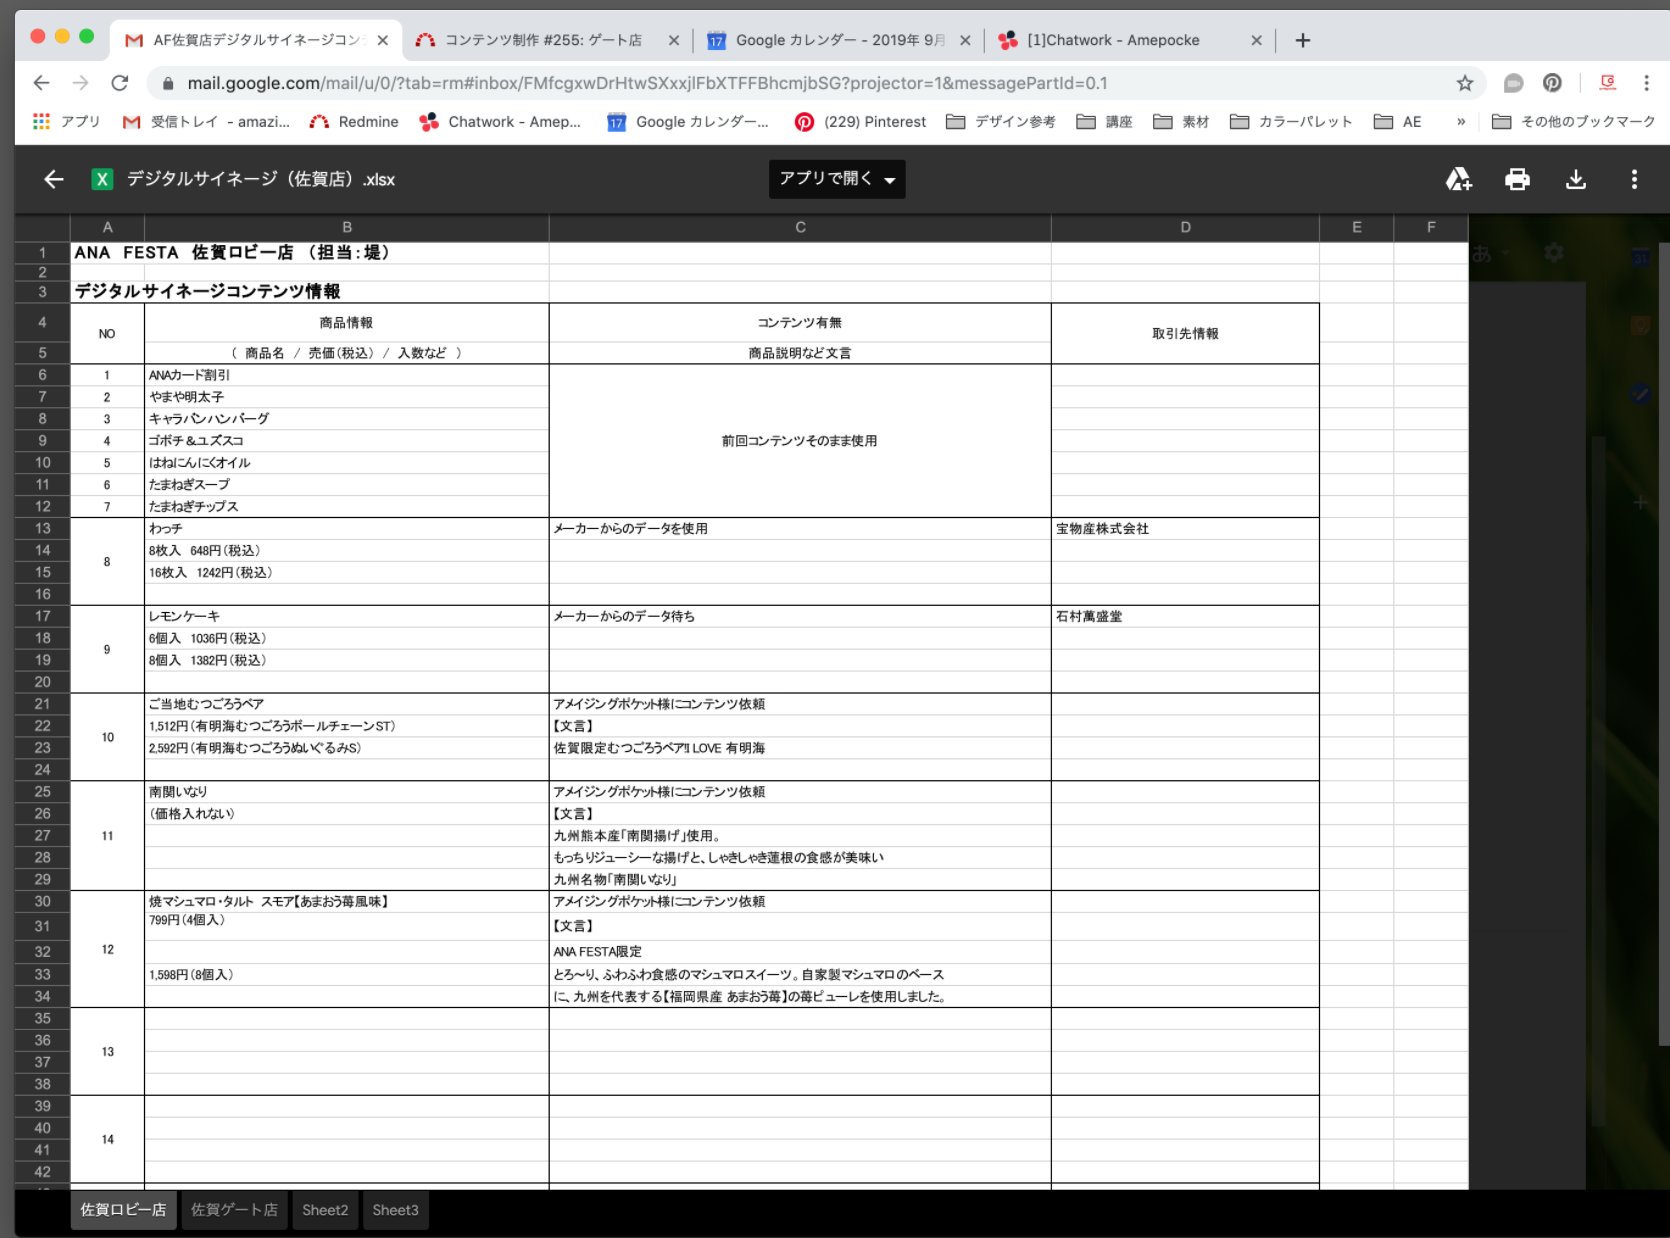Image resolution: width=1670 pixels, height=1238 pixels.
Task: Open the アプリで開く dropdown
Action: click(x=837, y=179)
